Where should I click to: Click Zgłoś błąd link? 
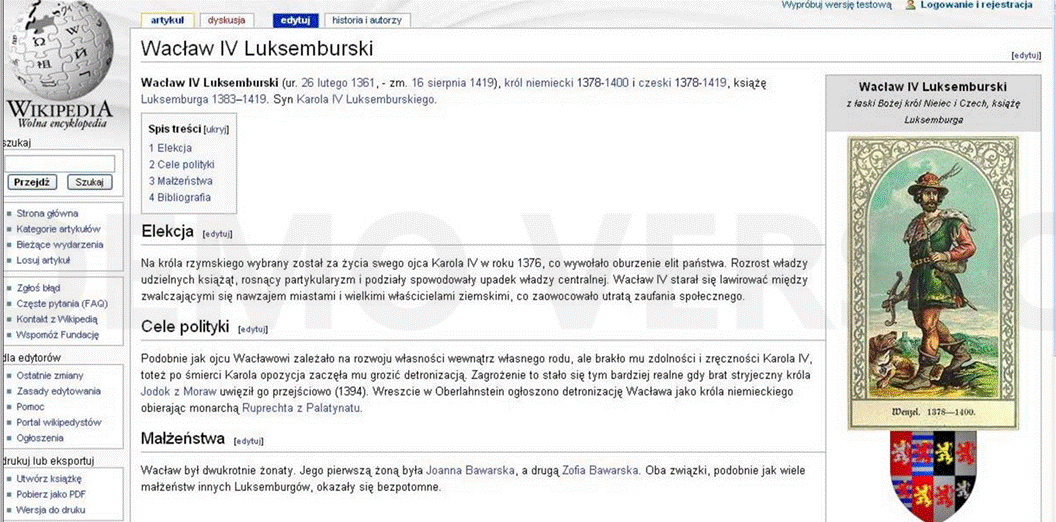tap(38, 288)
